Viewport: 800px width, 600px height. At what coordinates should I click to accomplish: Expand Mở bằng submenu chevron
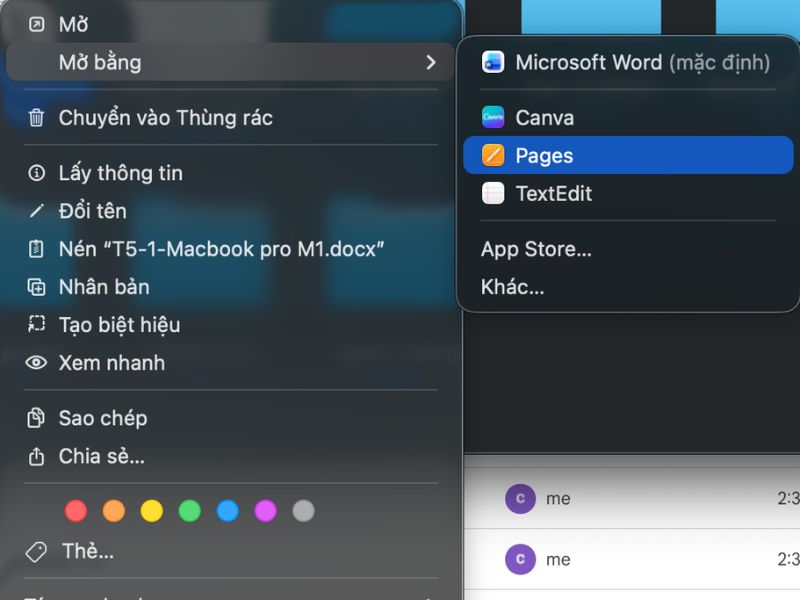(431, 62)
